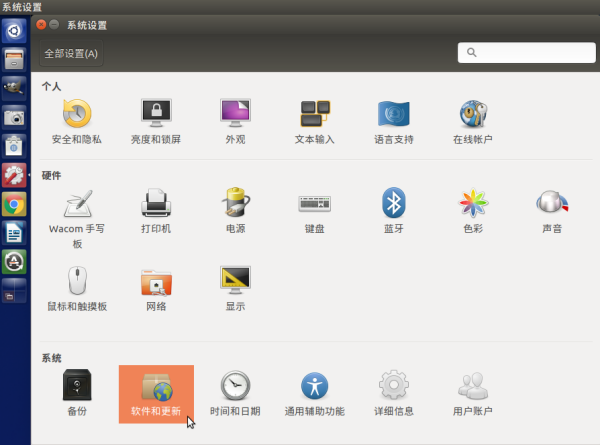Open Software Updater in the launcher

tap(14, 262)
